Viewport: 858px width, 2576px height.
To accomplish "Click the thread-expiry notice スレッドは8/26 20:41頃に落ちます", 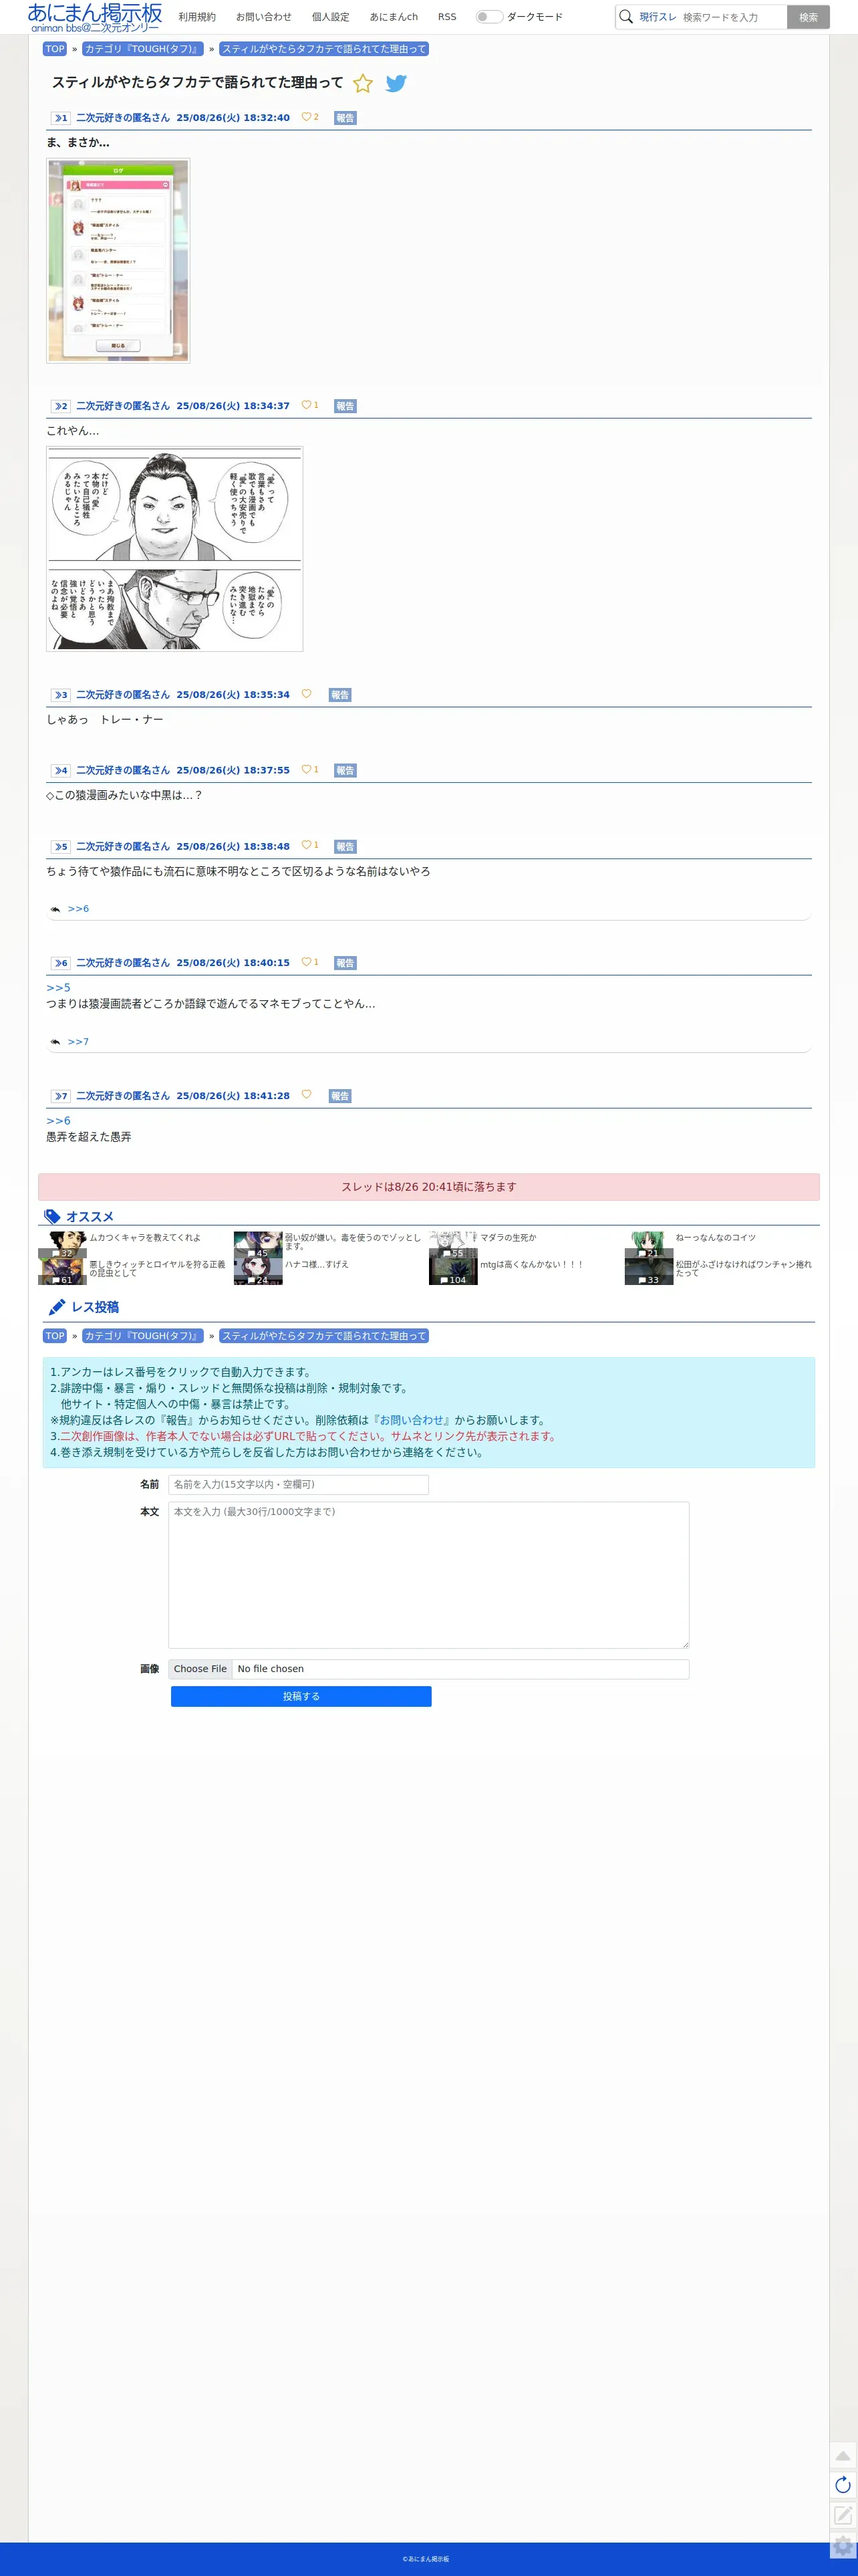I will point(429,1187).
